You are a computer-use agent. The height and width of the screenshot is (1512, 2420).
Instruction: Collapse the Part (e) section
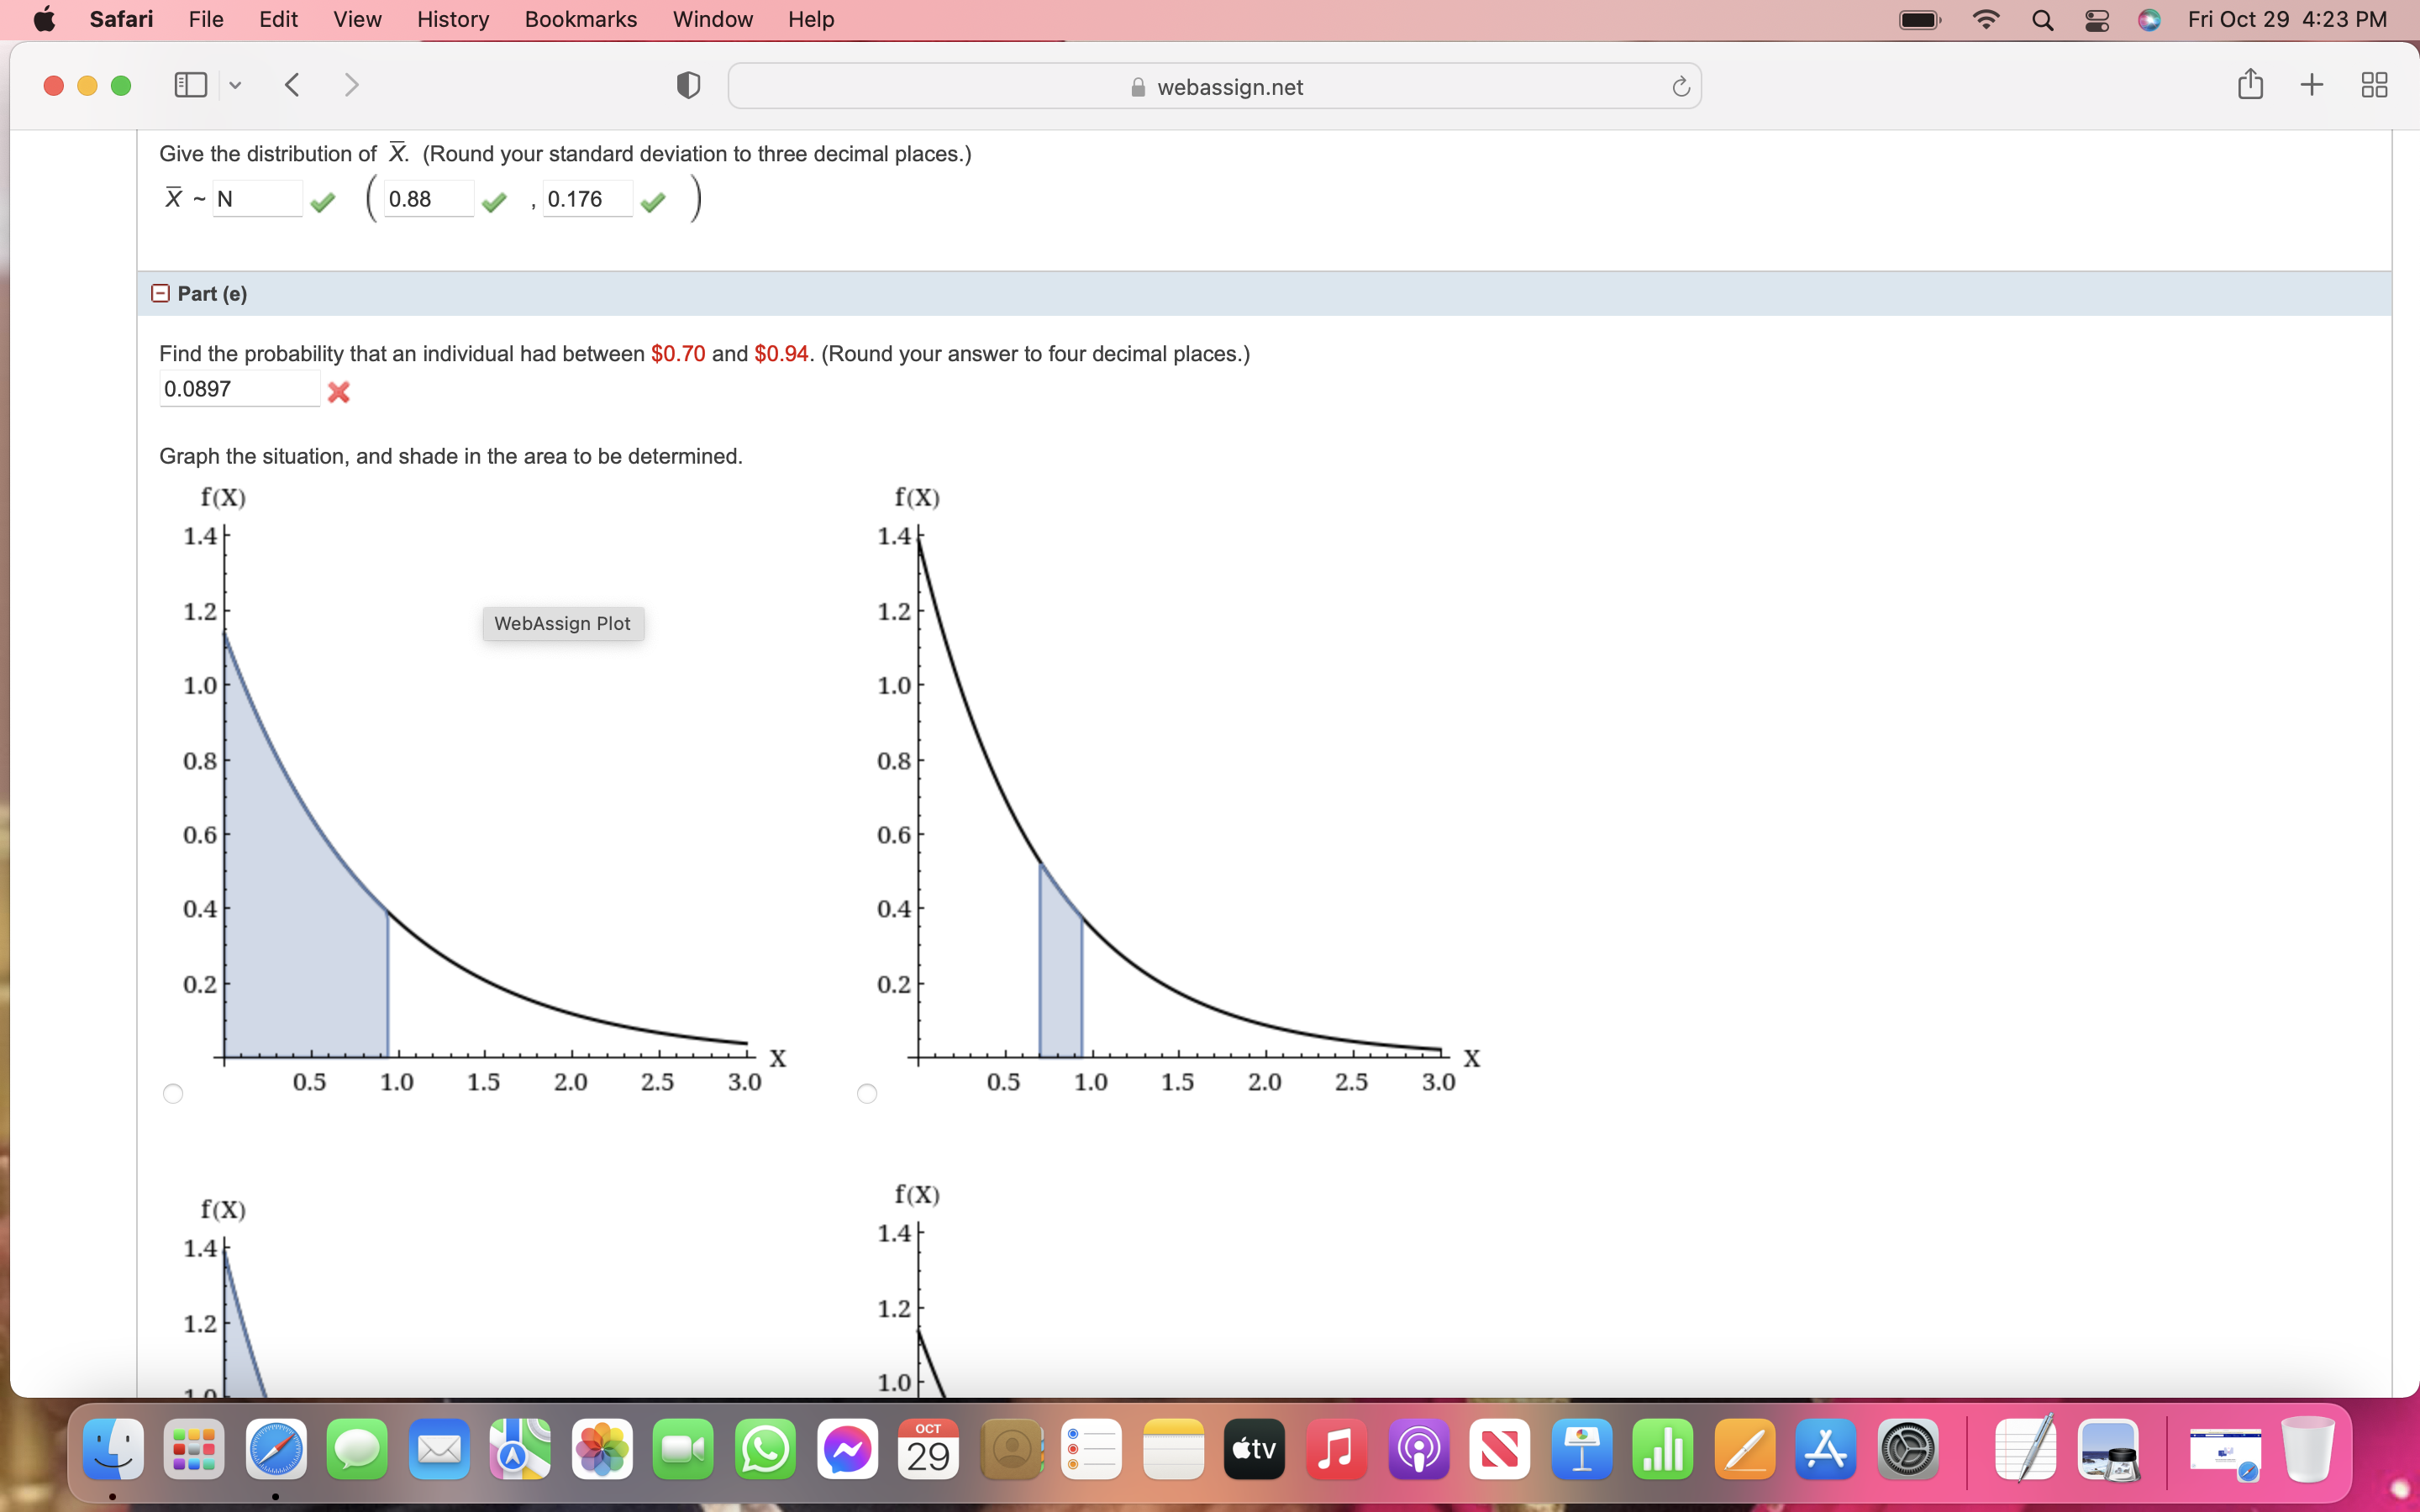point(160,293)
